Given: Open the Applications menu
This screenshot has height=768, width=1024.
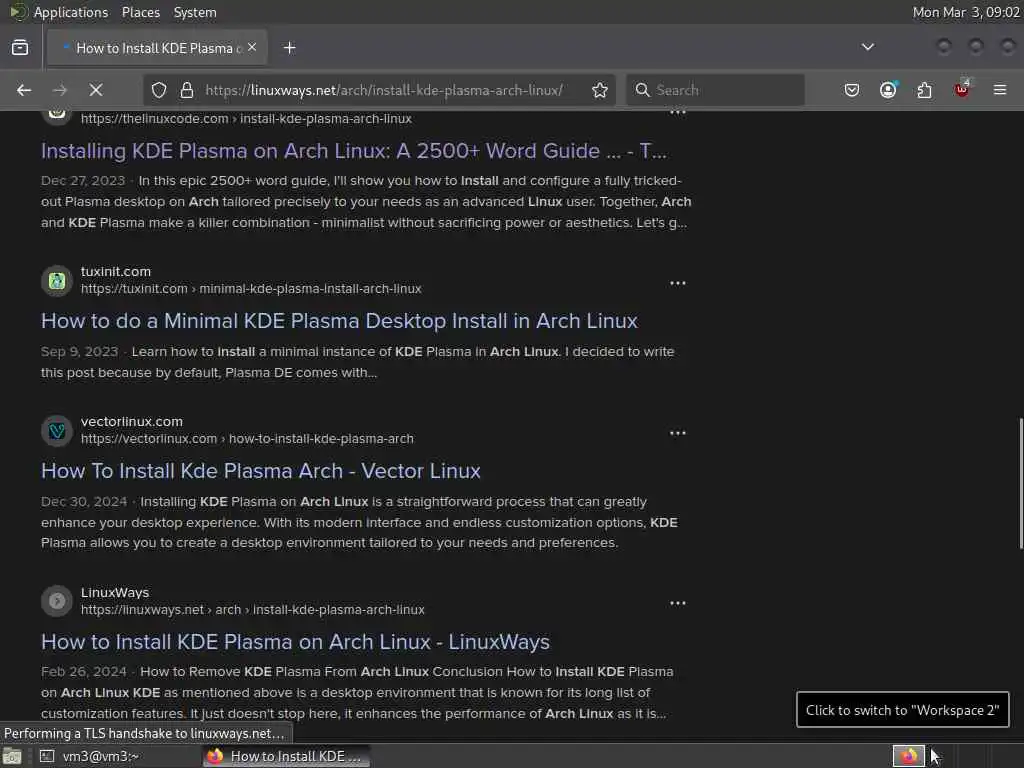Looking at the screenshot, I should 71,12.
